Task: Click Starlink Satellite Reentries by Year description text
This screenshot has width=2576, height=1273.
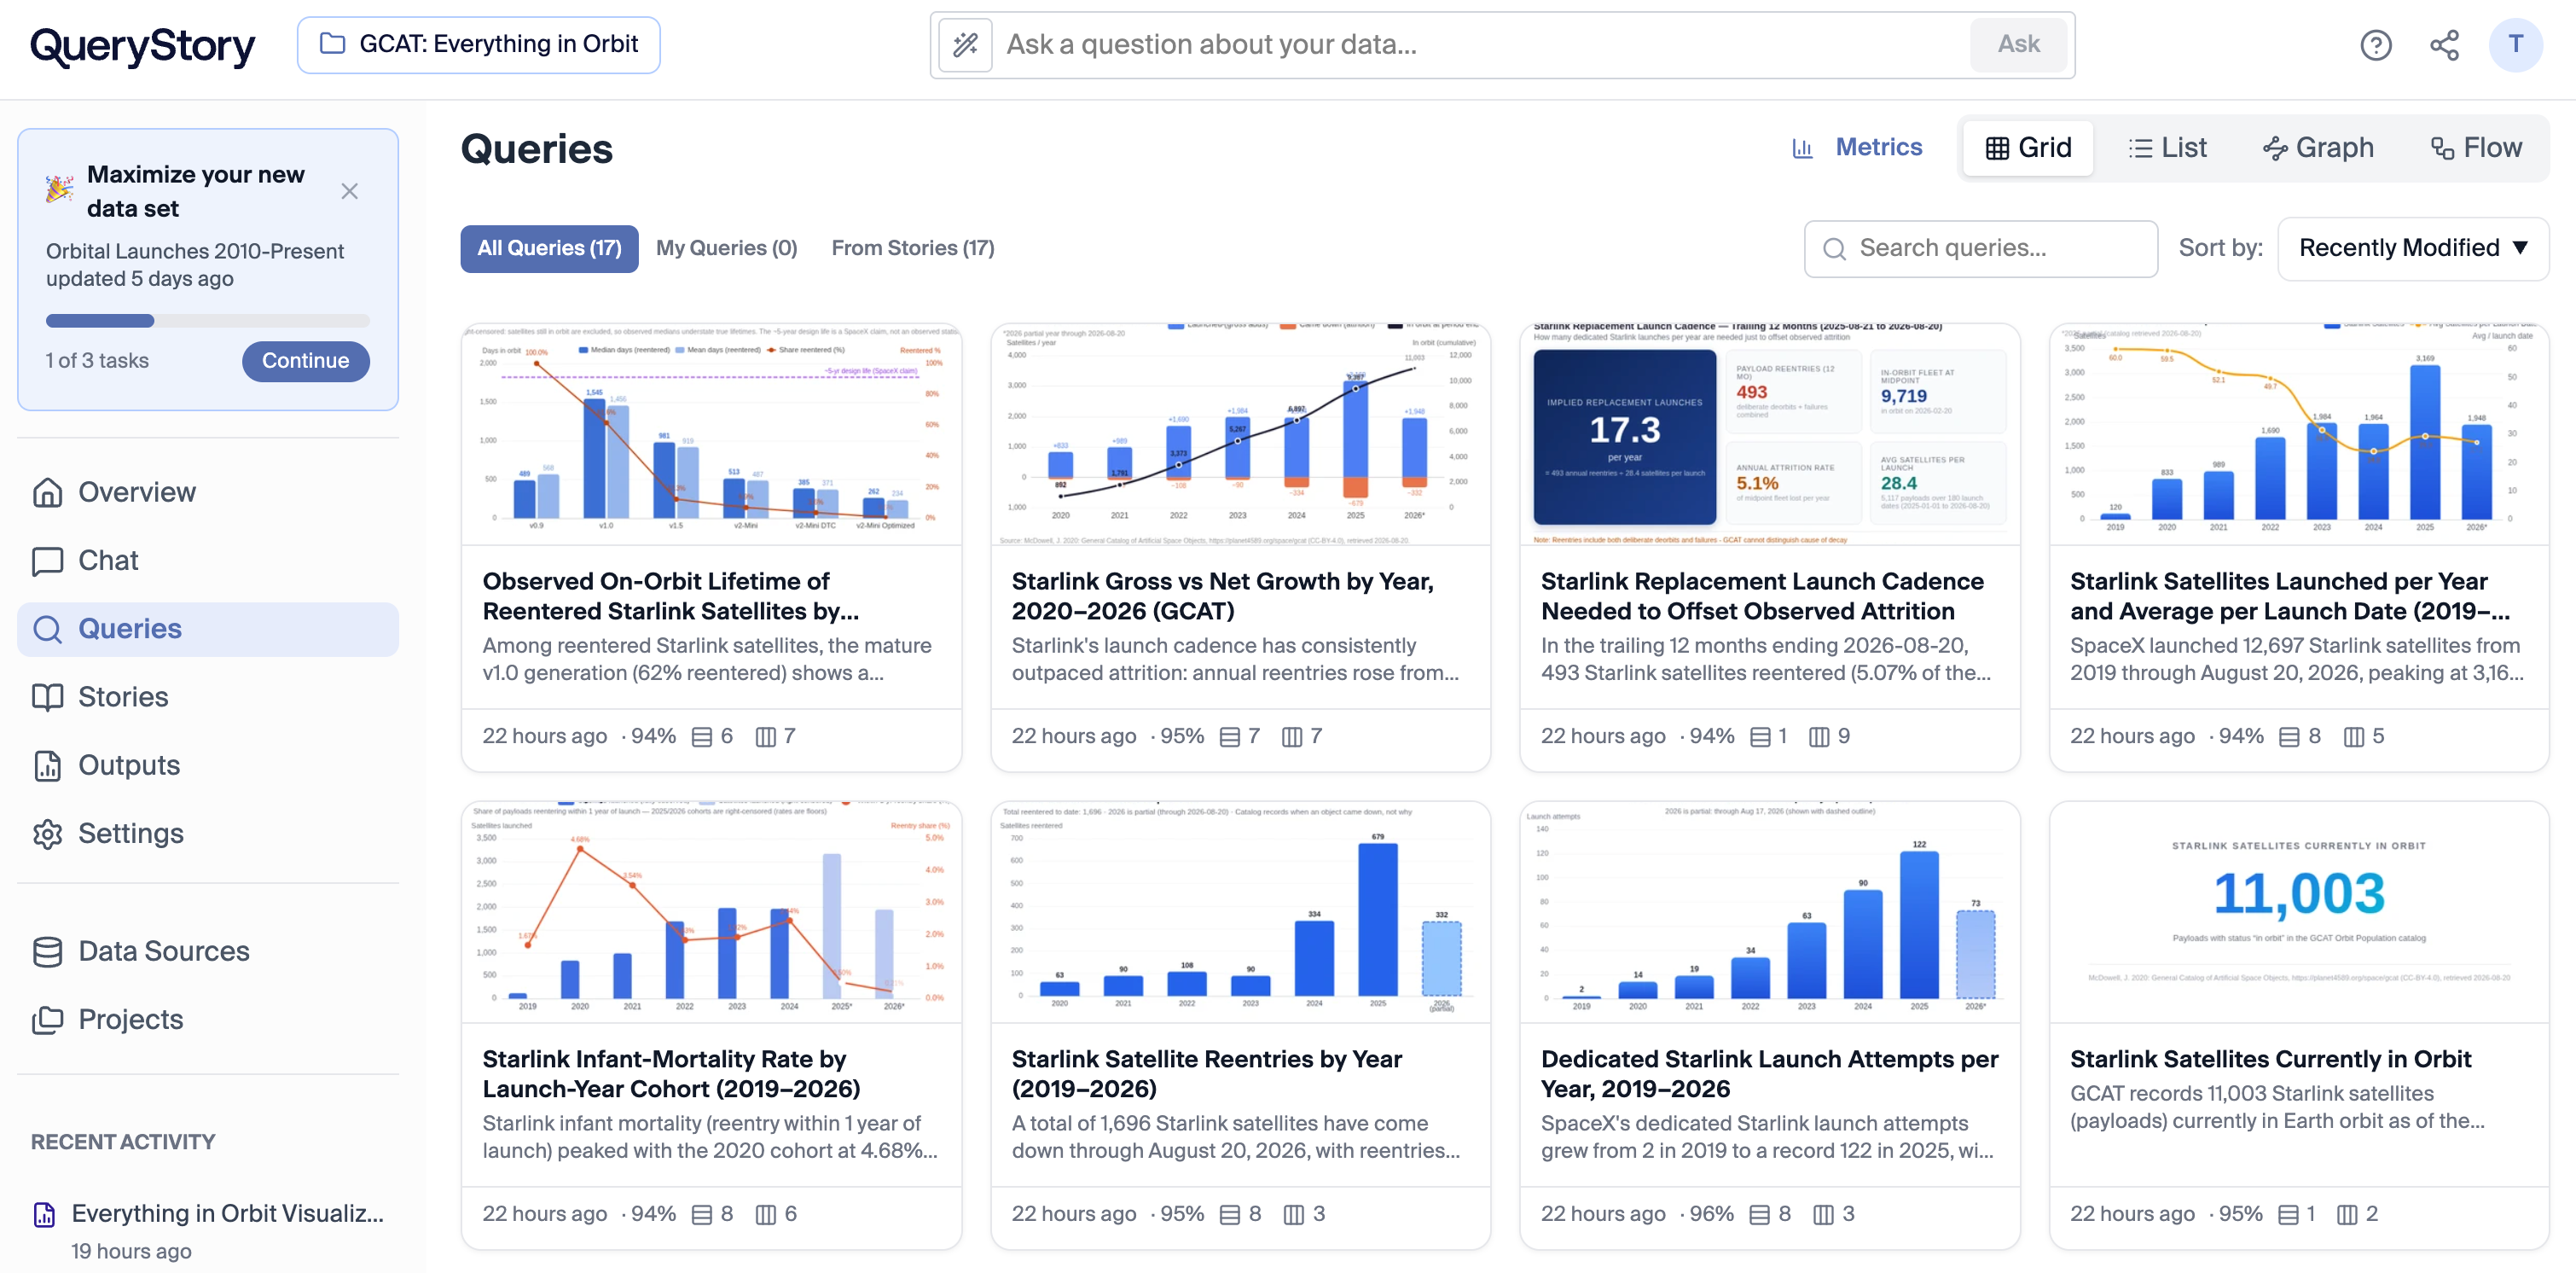Action: [x=1236, y=1137]
